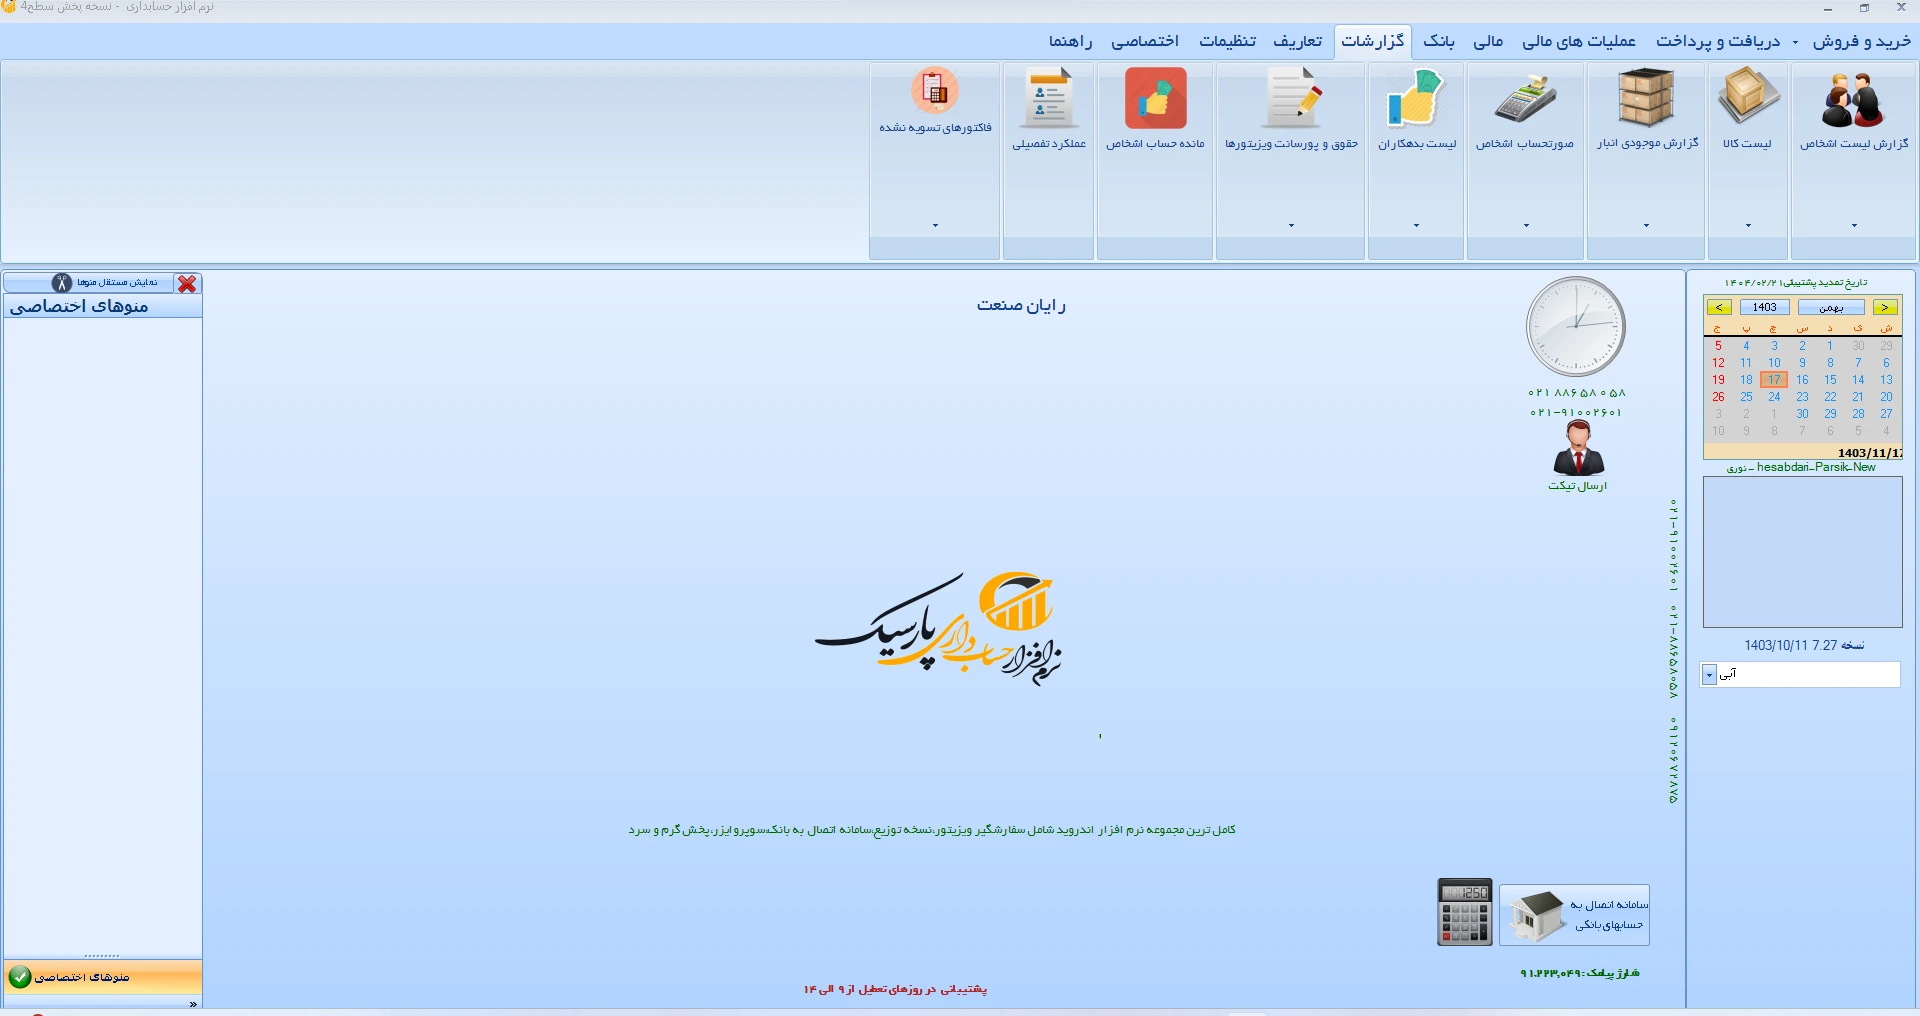Go to previous month with yellow < button
The height and width of the screenshot is (1016, 1920).
click(1719, 307)
